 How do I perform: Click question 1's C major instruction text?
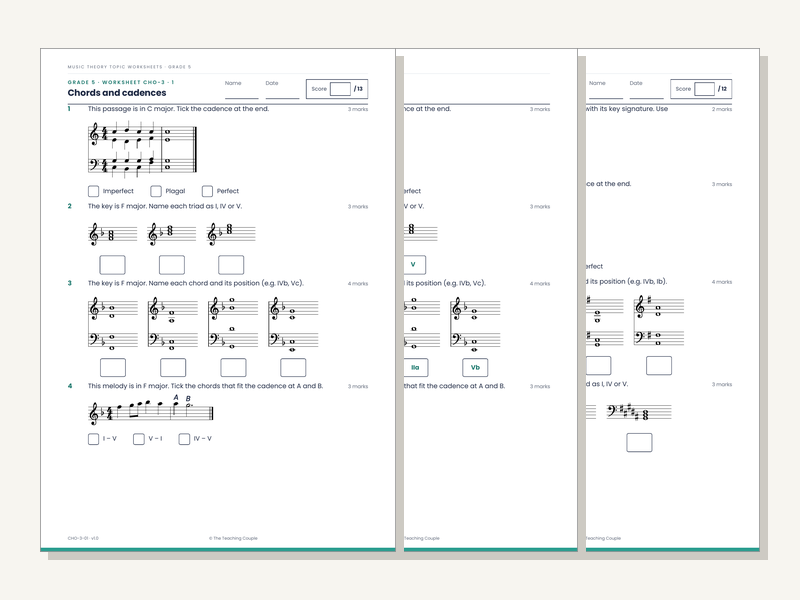[178, 109]
